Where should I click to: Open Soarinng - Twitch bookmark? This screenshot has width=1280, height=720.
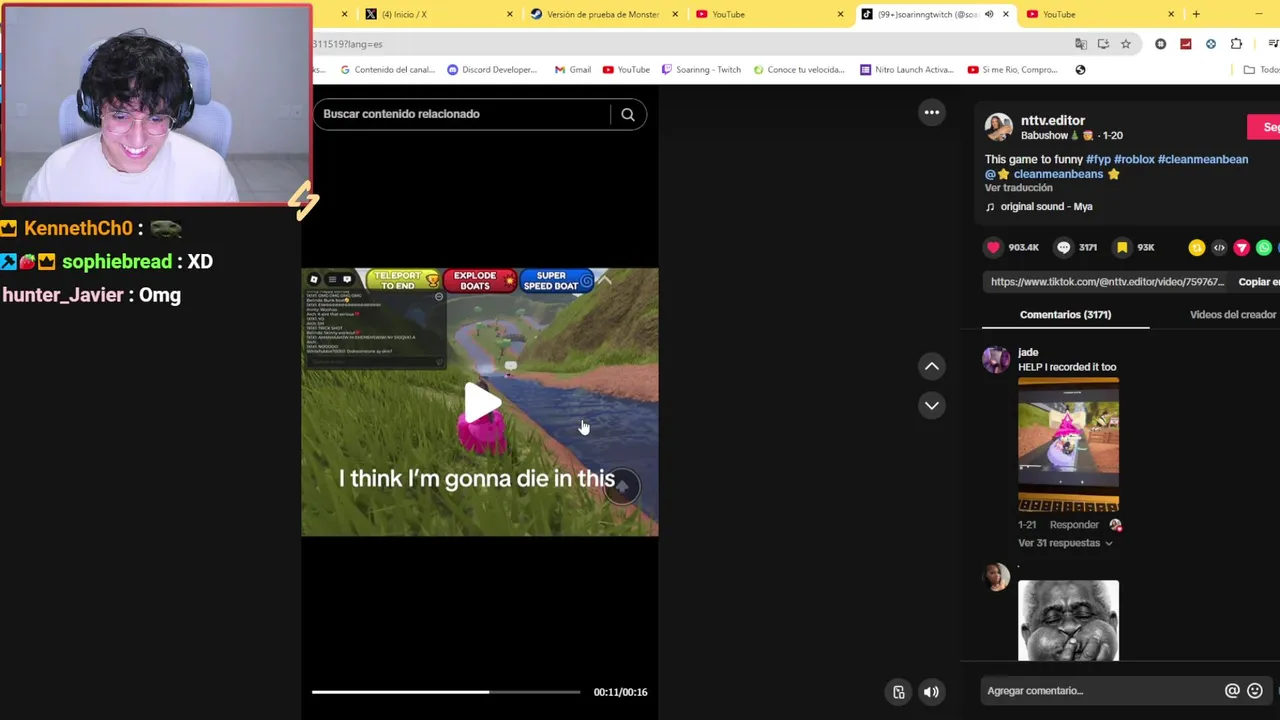point(700,70)
